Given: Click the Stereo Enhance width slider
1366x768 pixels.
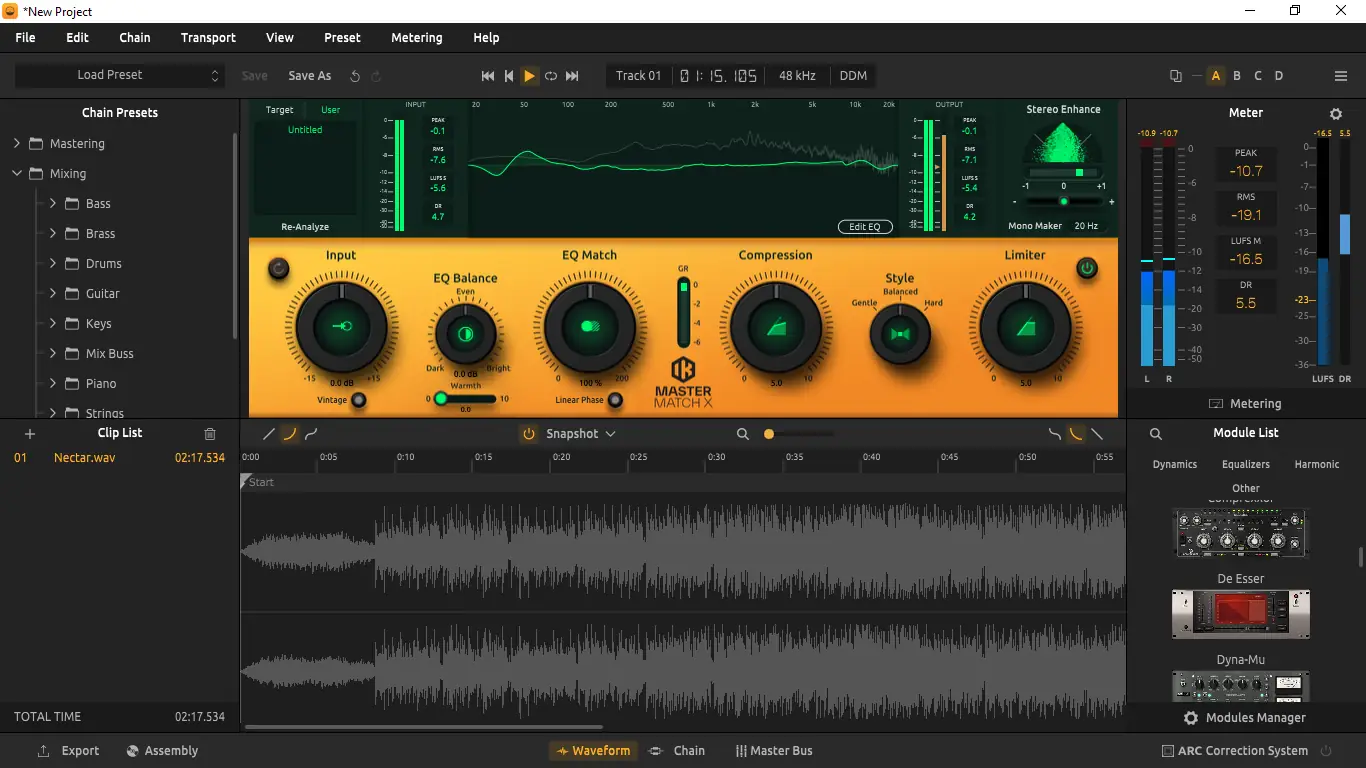Looking at the screenshot, I should [x=1063, y=173].
